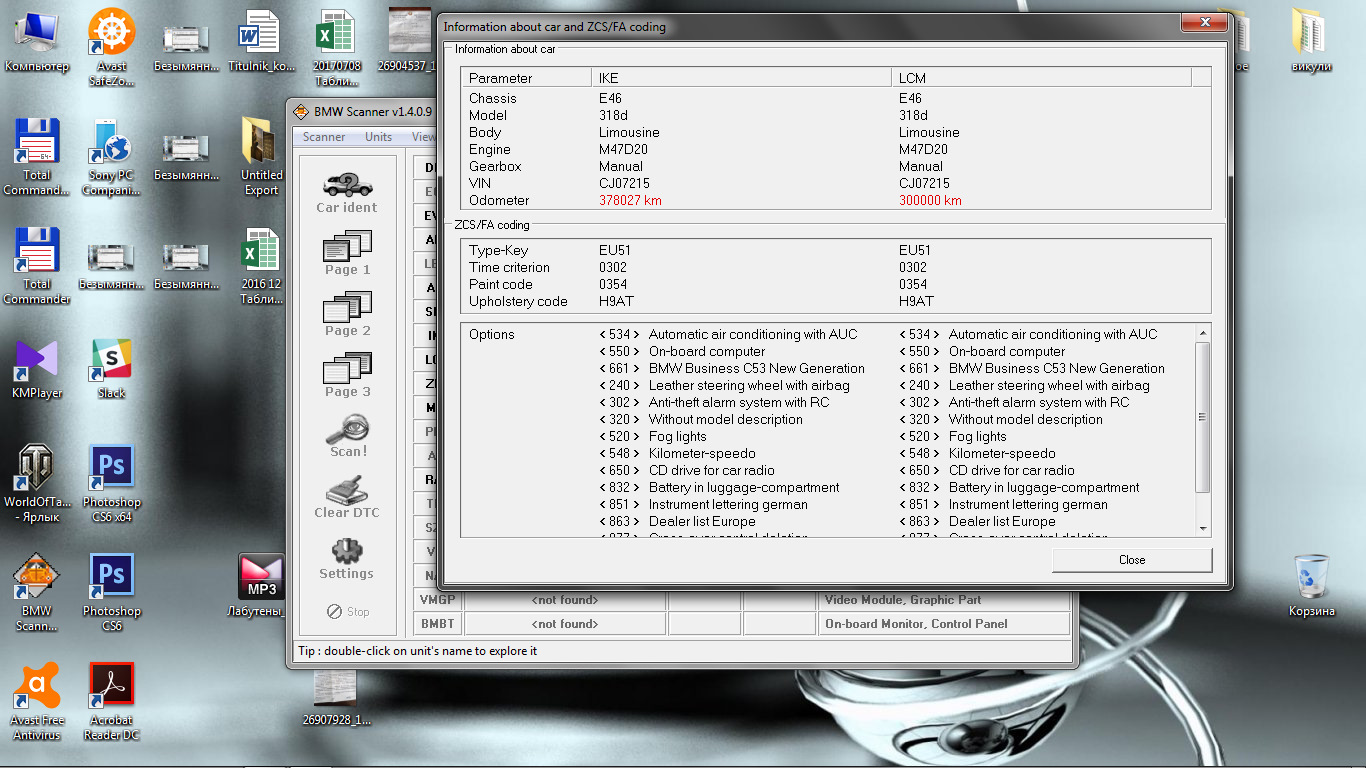1366x768 pixels.
Task: Click IKE option 534 Automatic air conditioning
Action: click(728, 335)
